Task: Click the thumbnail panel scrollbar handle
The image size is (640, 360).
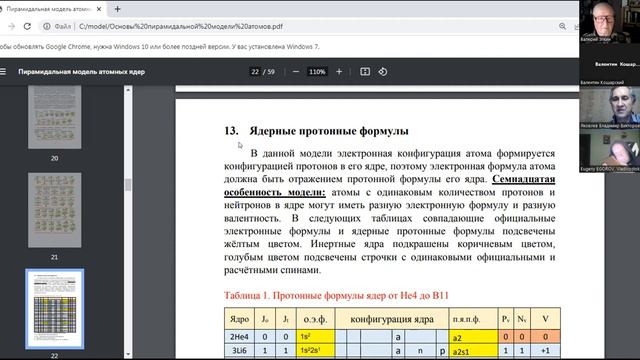Action: tap(128, 184)
